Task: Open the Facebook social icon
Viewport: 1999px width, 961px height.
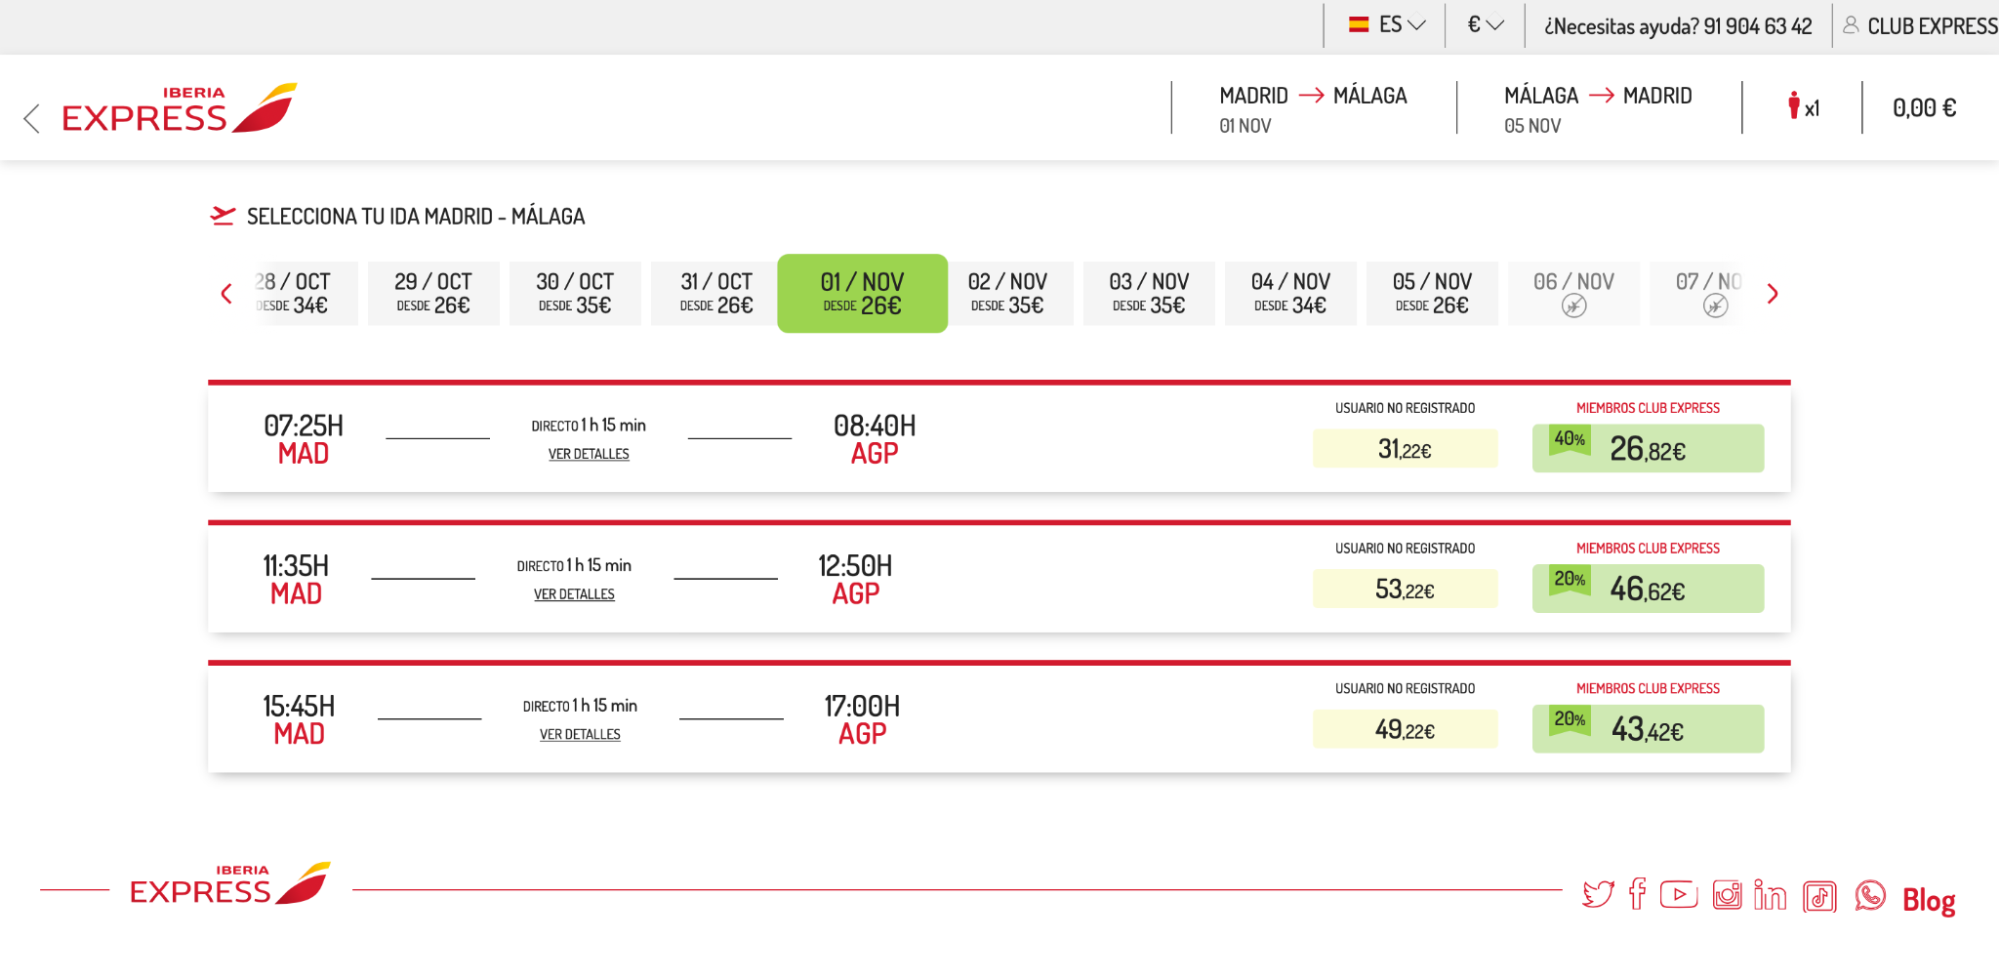Action: point(1637,893)
